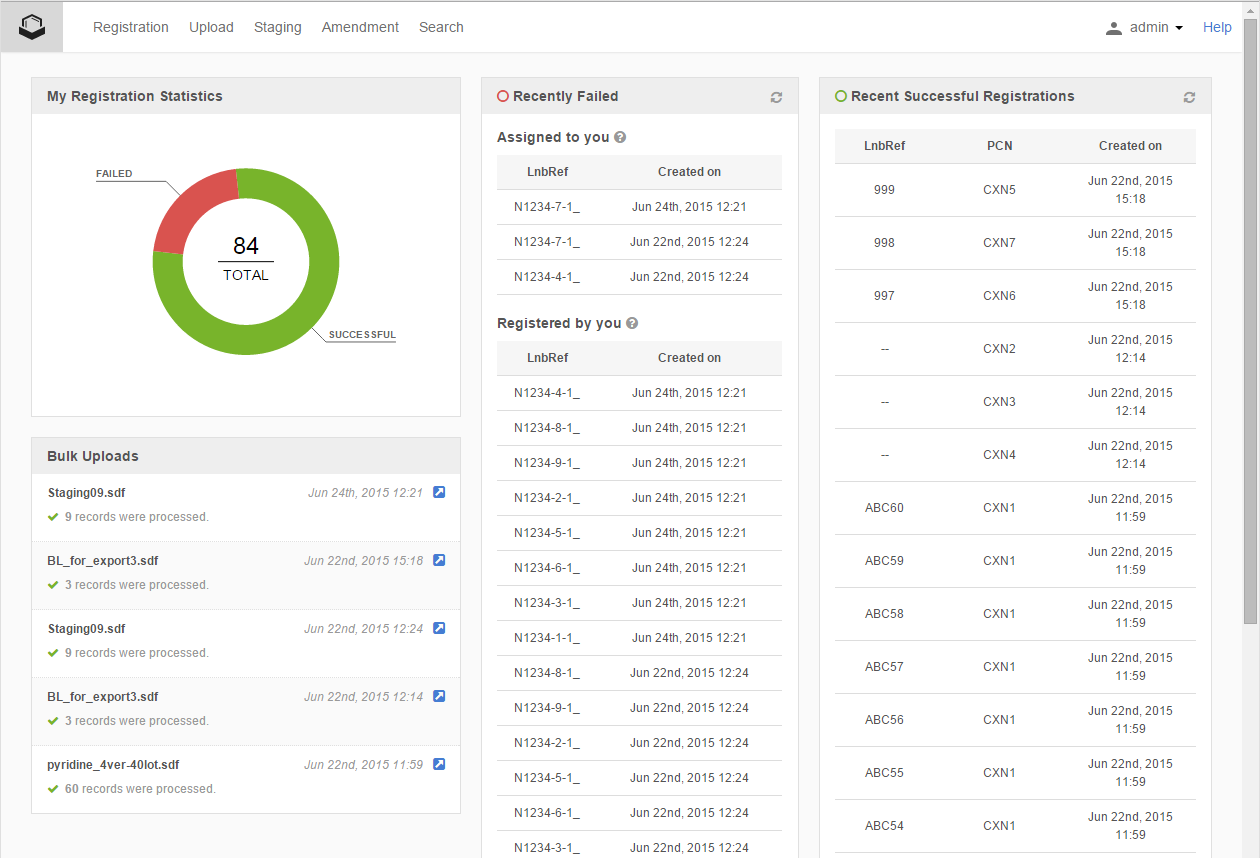The width and height of the screenshot is (1260, 858).
Task: Click the hexagon application logo
Action: tap(31, 27)
